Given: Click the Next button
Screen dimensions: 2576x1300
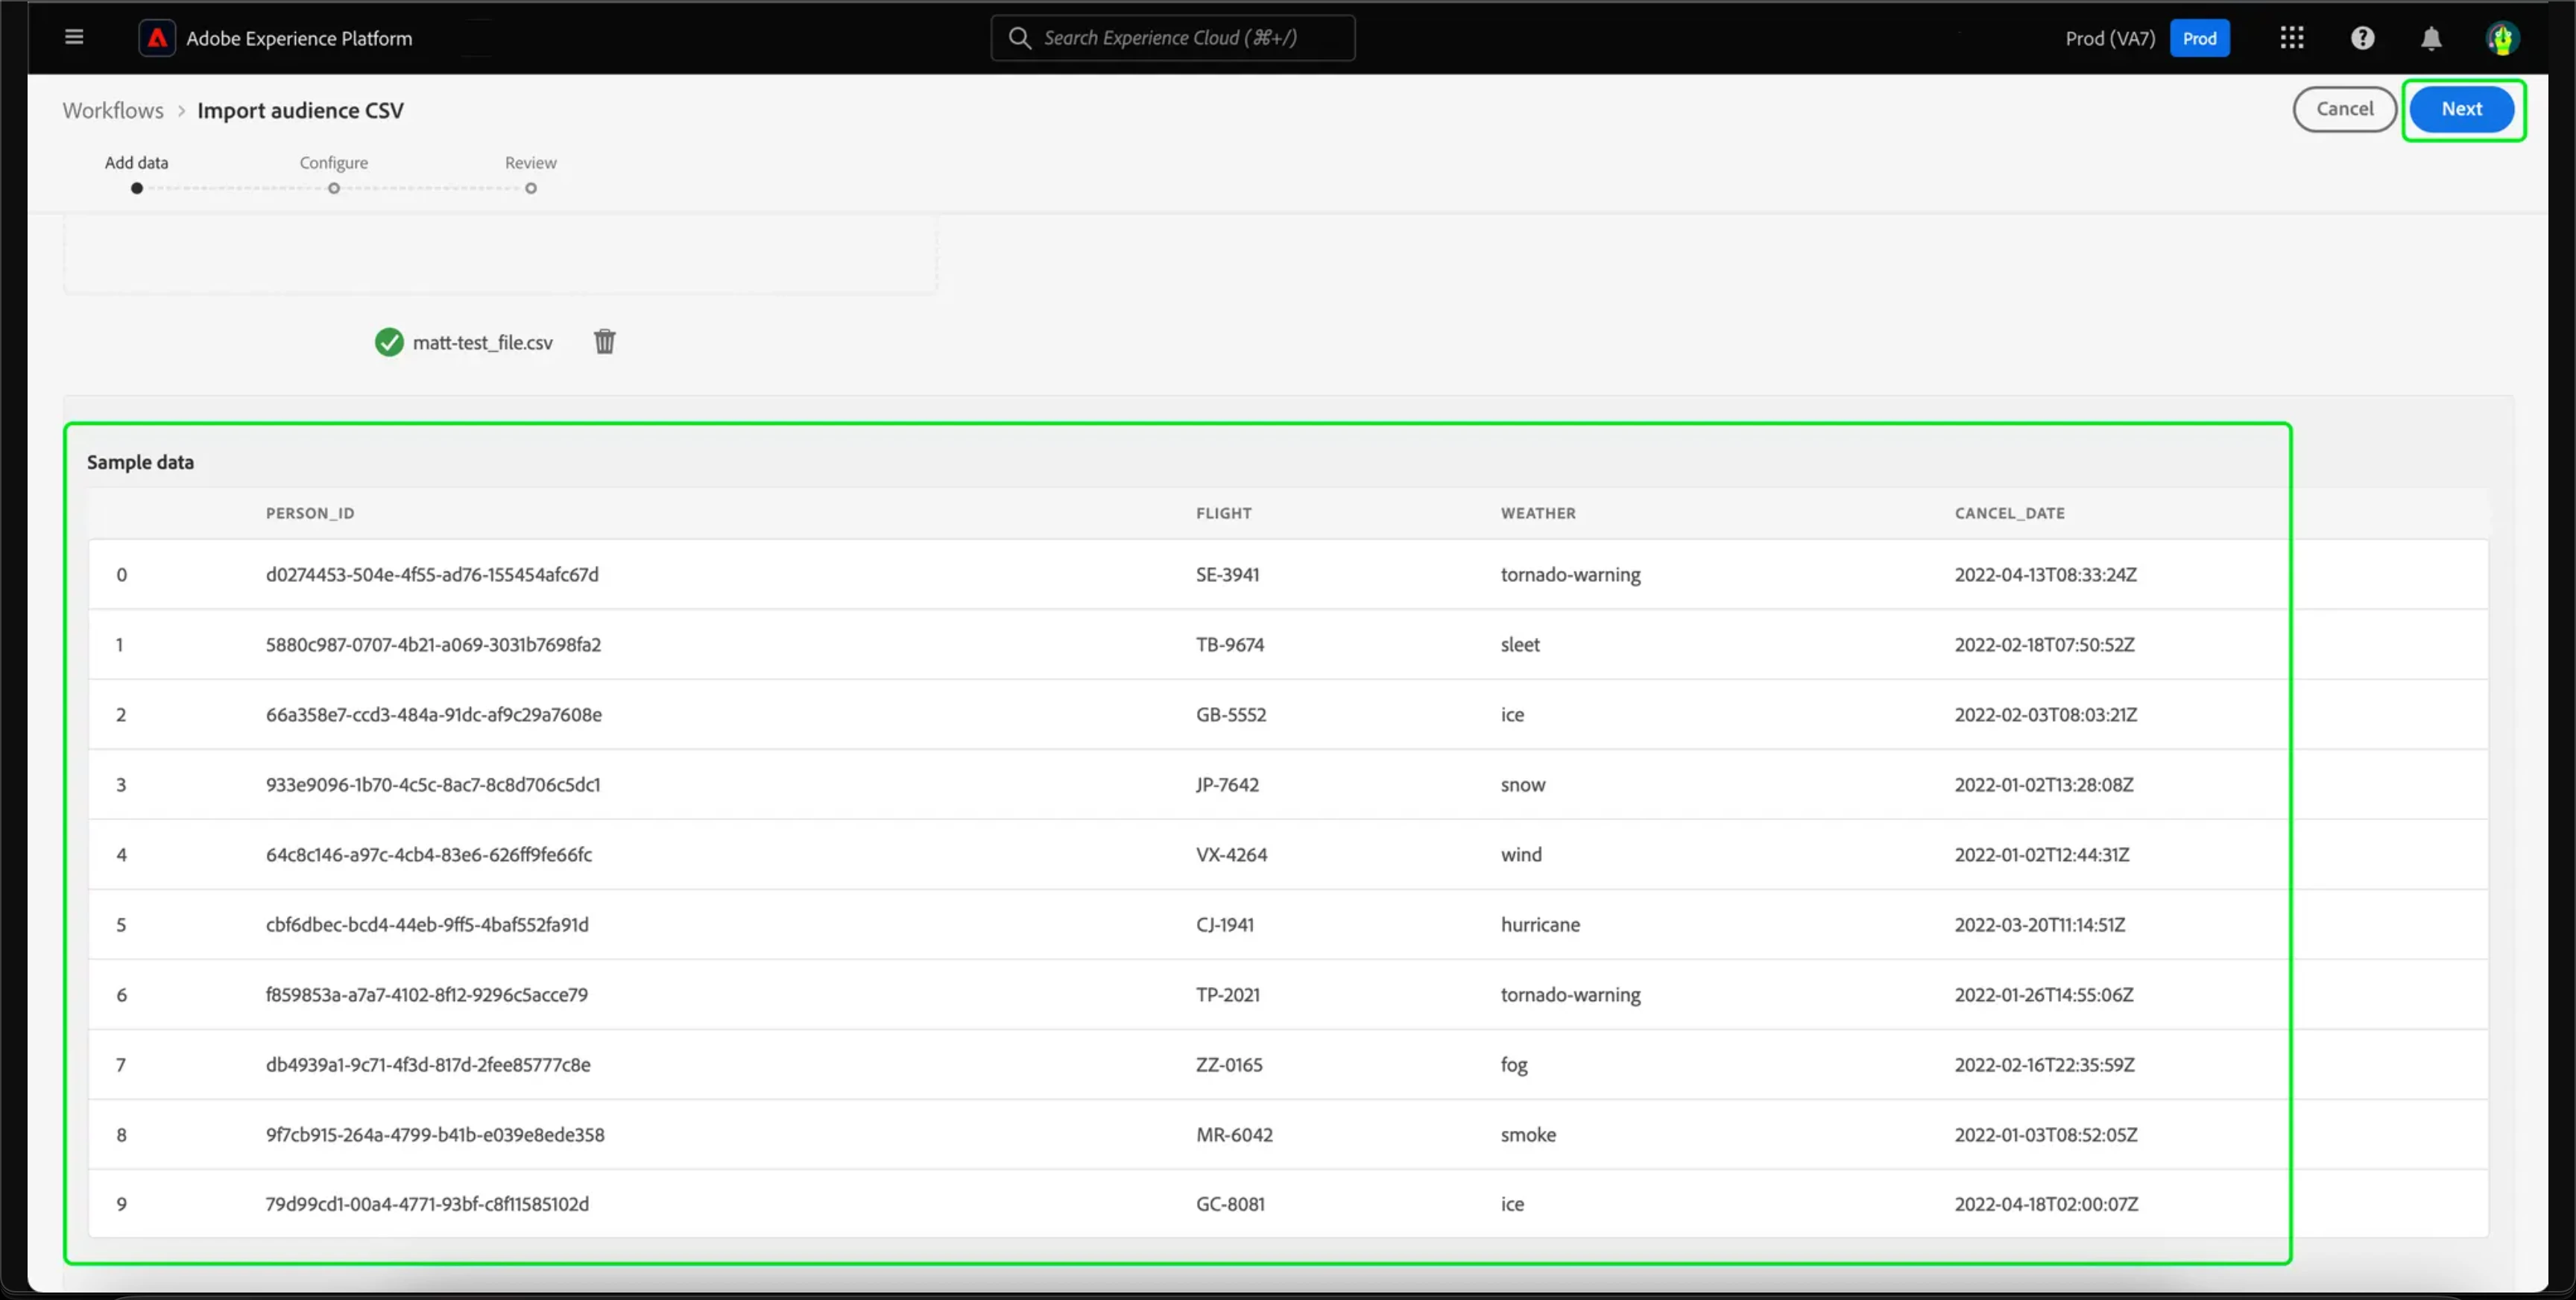Looking at the screenshot, I should (2461, 109).
